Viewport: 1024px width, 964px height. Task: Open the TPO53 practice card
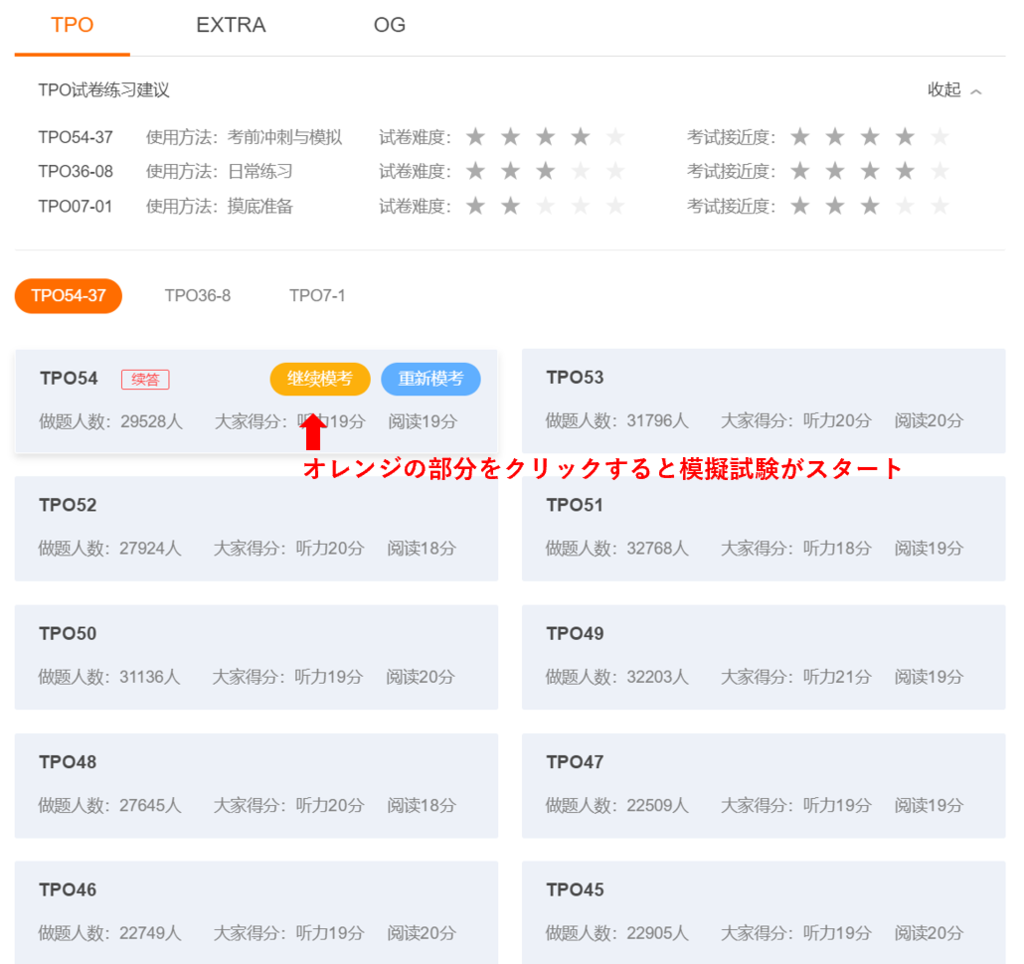764,398
